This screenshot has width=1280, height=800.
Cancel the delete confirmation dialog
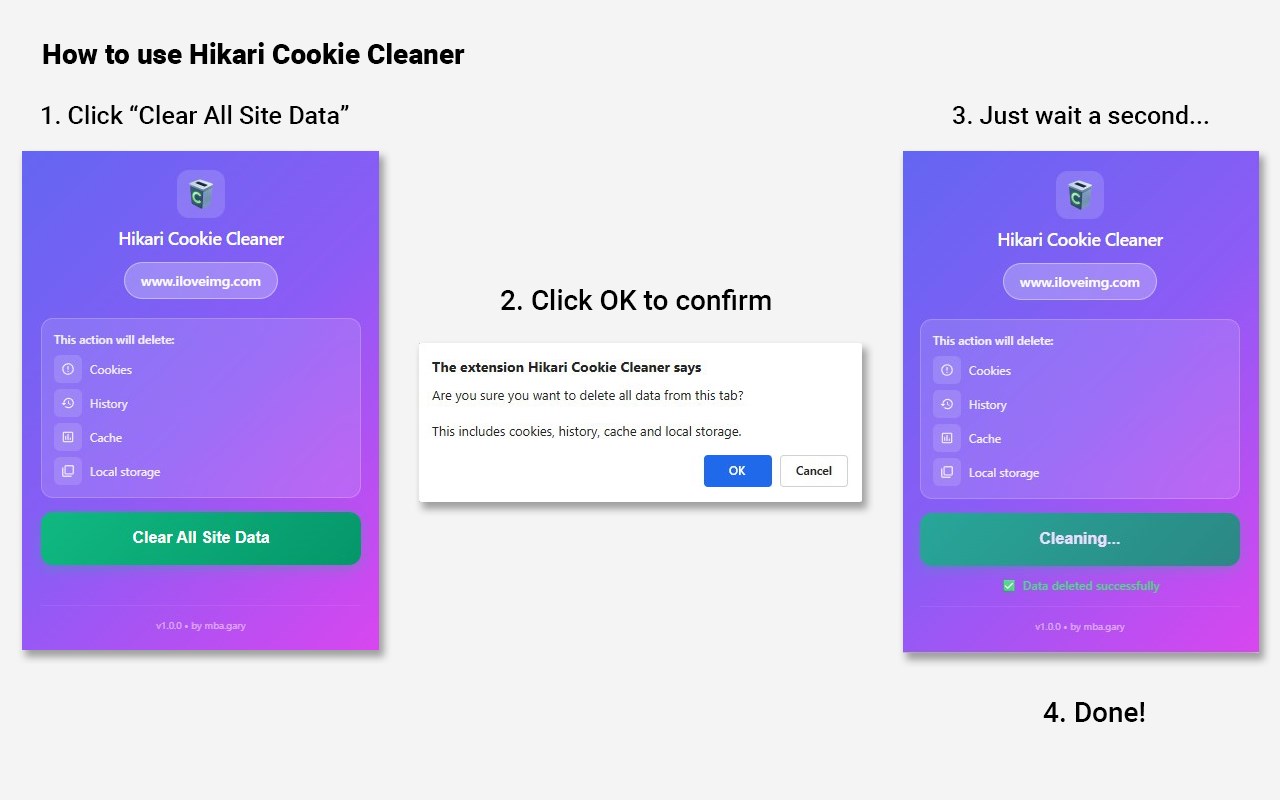[813, 471]
